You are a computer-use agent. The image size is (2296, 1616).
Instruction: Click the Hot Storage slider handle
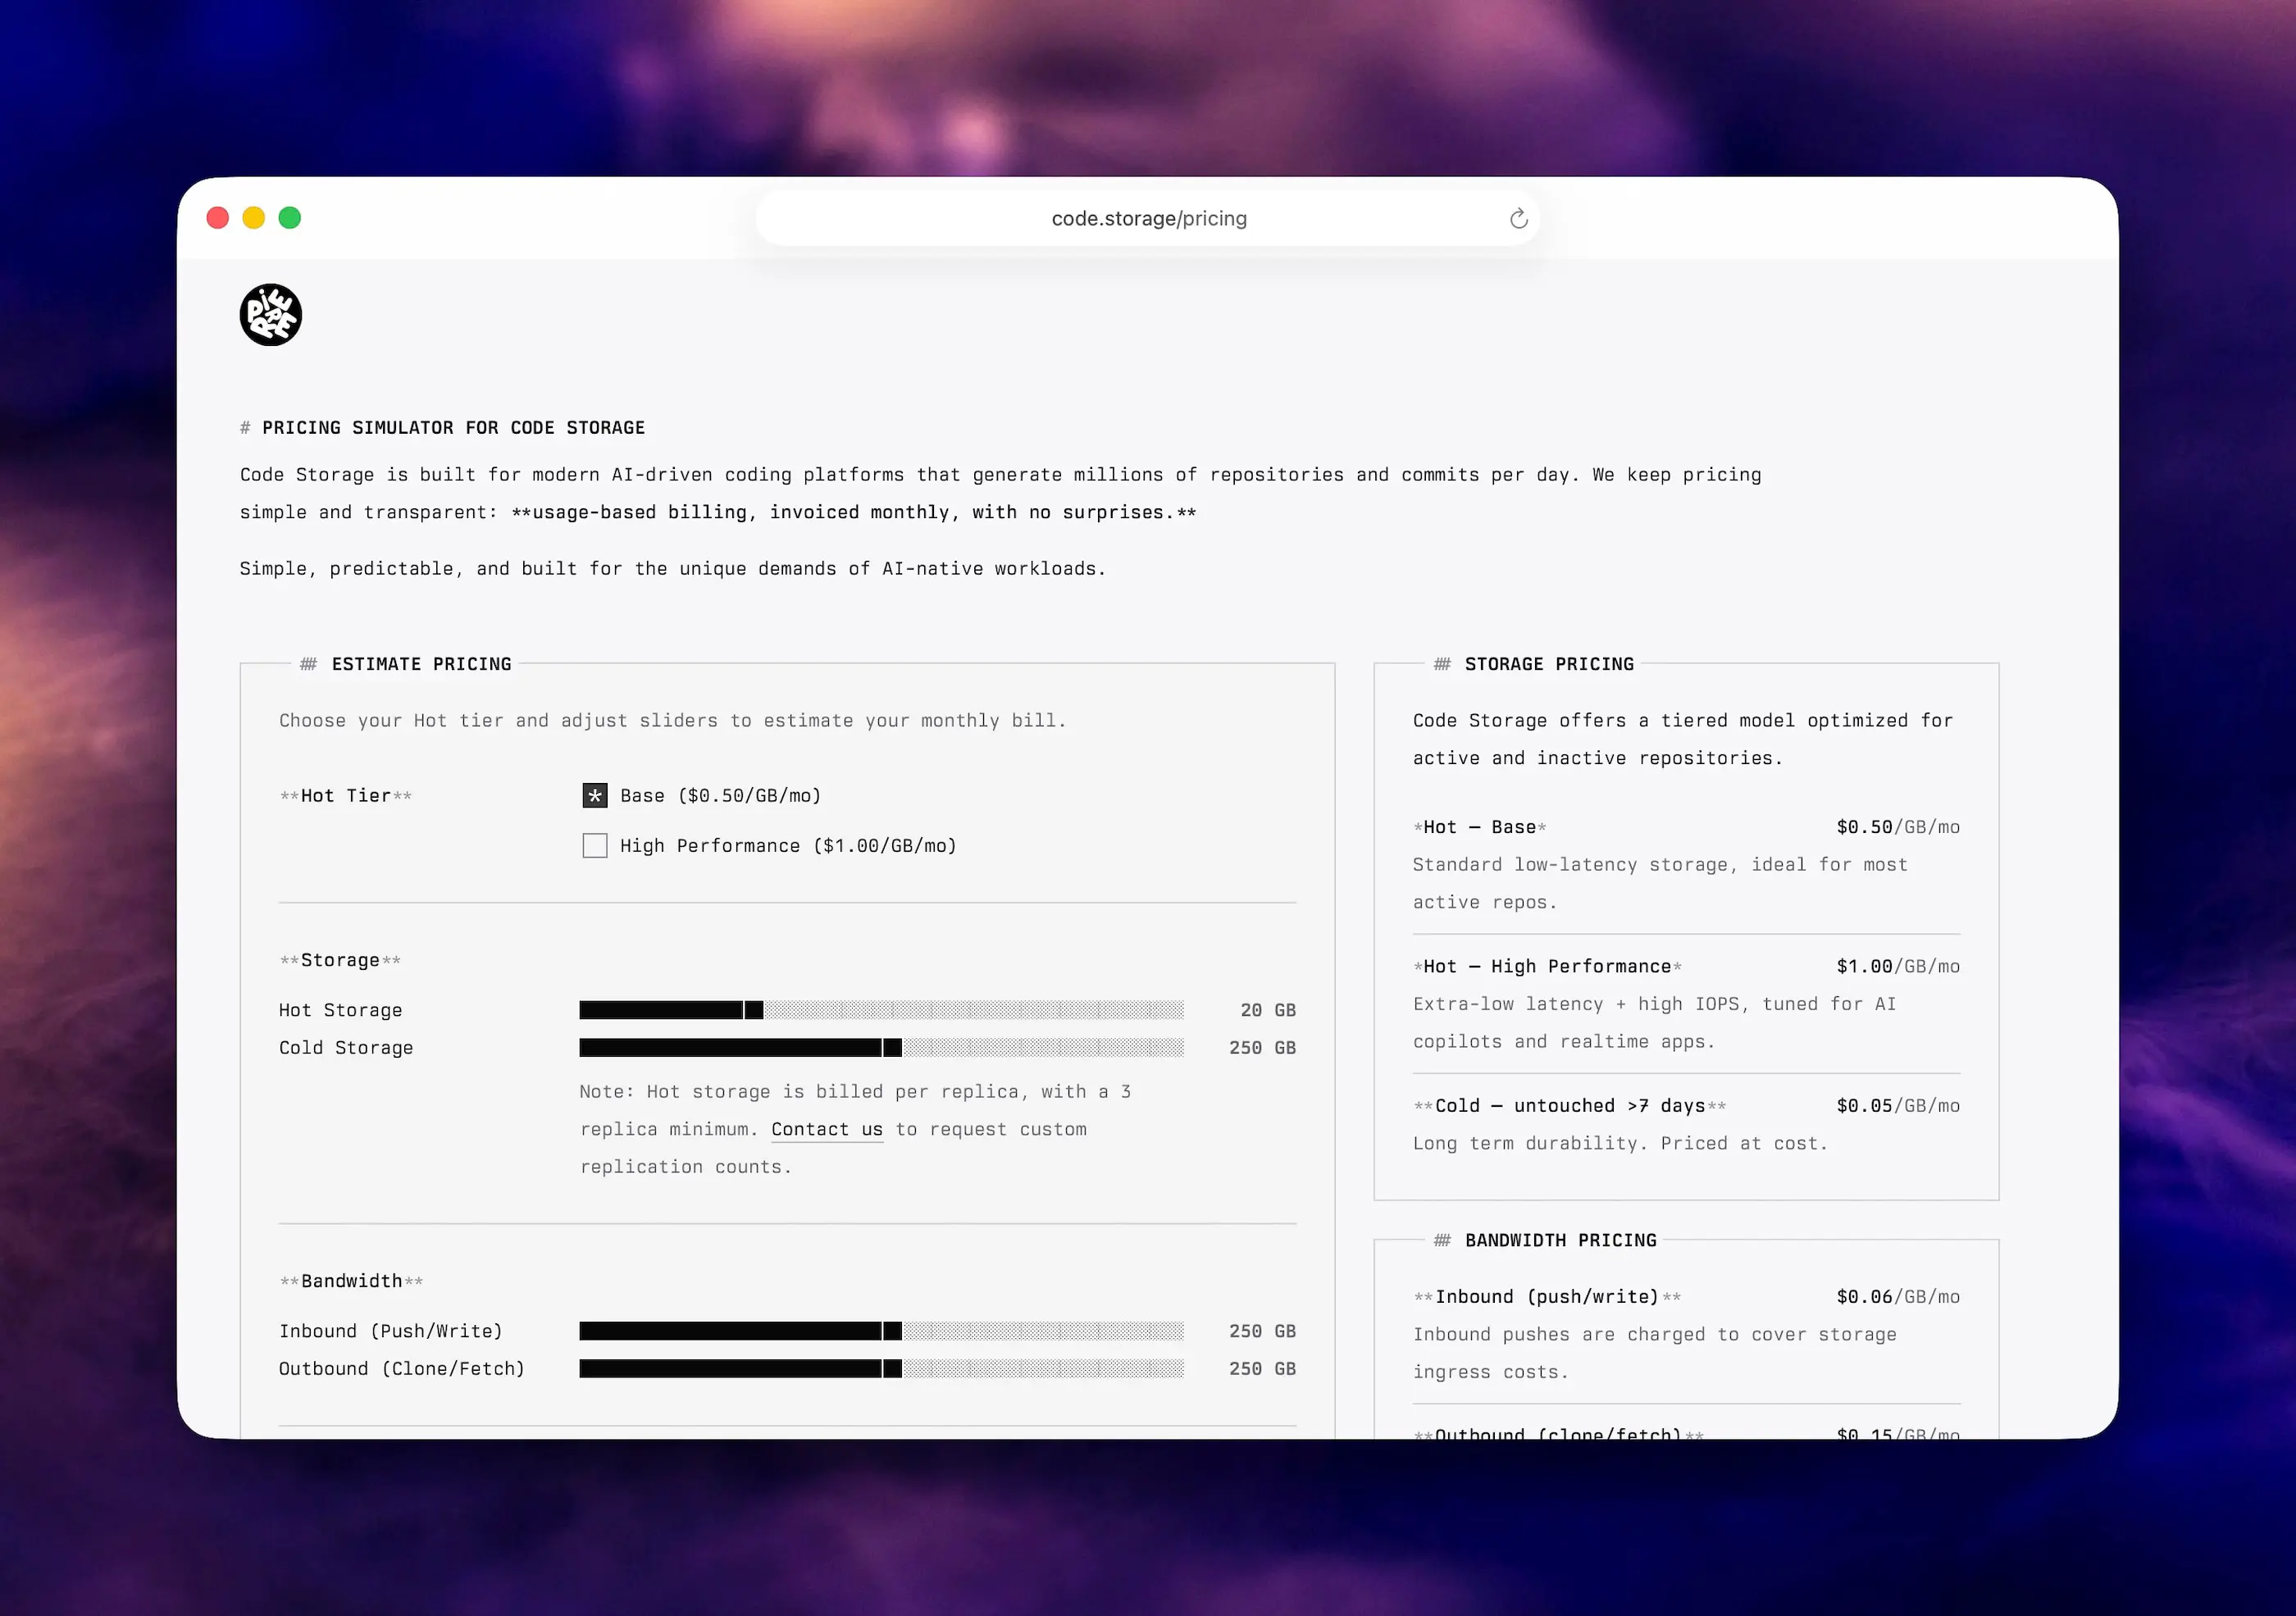coord(753,1010)
